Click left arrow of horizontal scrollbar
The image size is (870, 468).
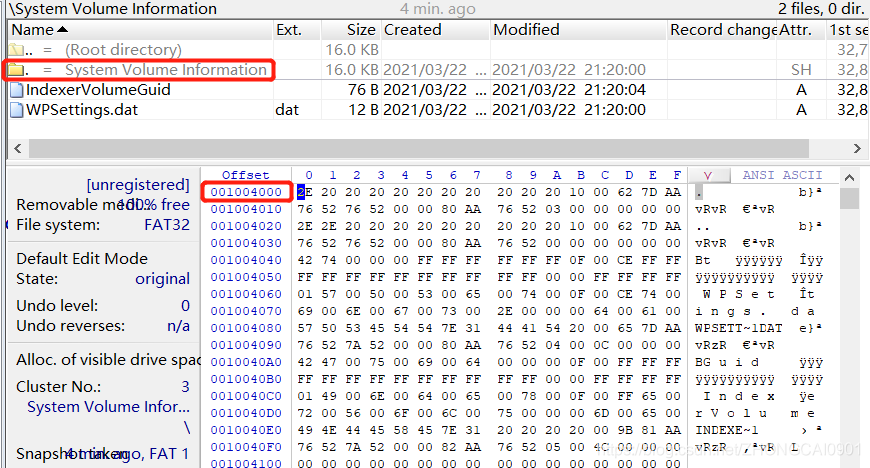pyautogui.click(x=18, y=149)
